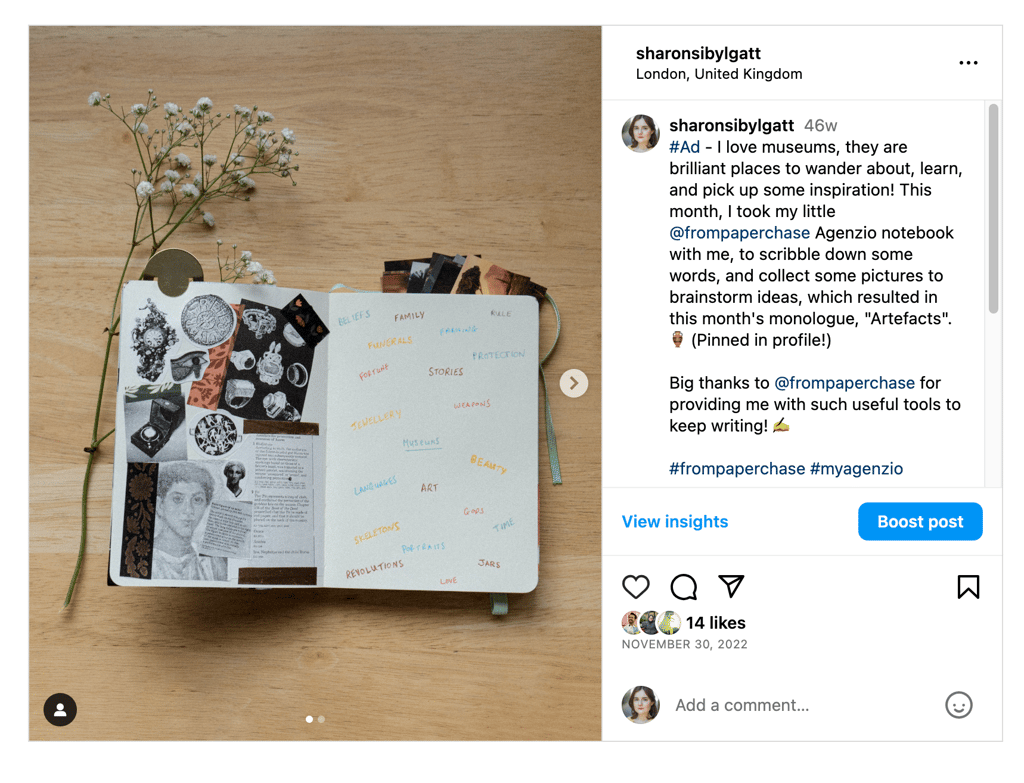This screenshot has width=1024, height=783.
Task: Open #Ad hashtag in caption
Action: (x=684, y=147)
